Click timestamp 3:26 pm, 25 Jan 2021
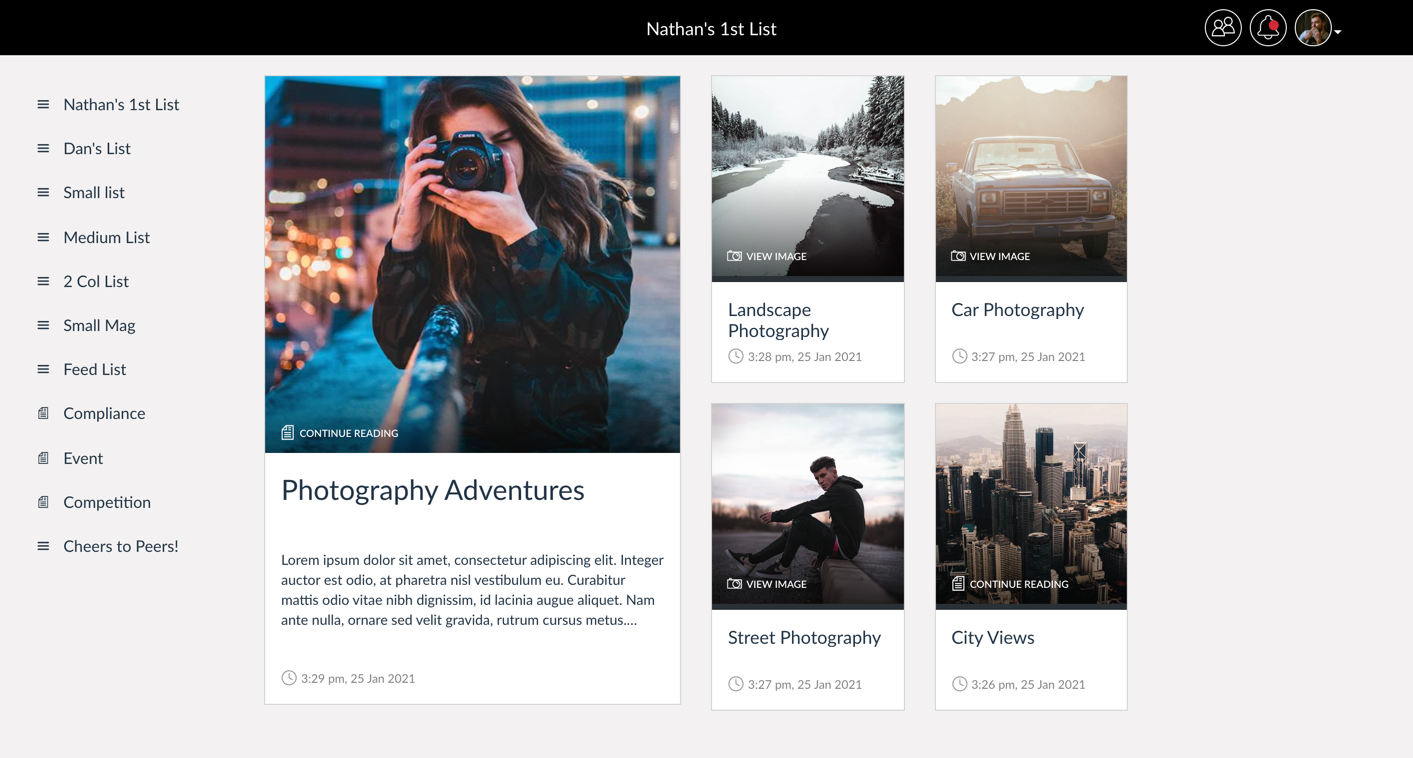This screenshot has height=758, width=1413. 1028,685
